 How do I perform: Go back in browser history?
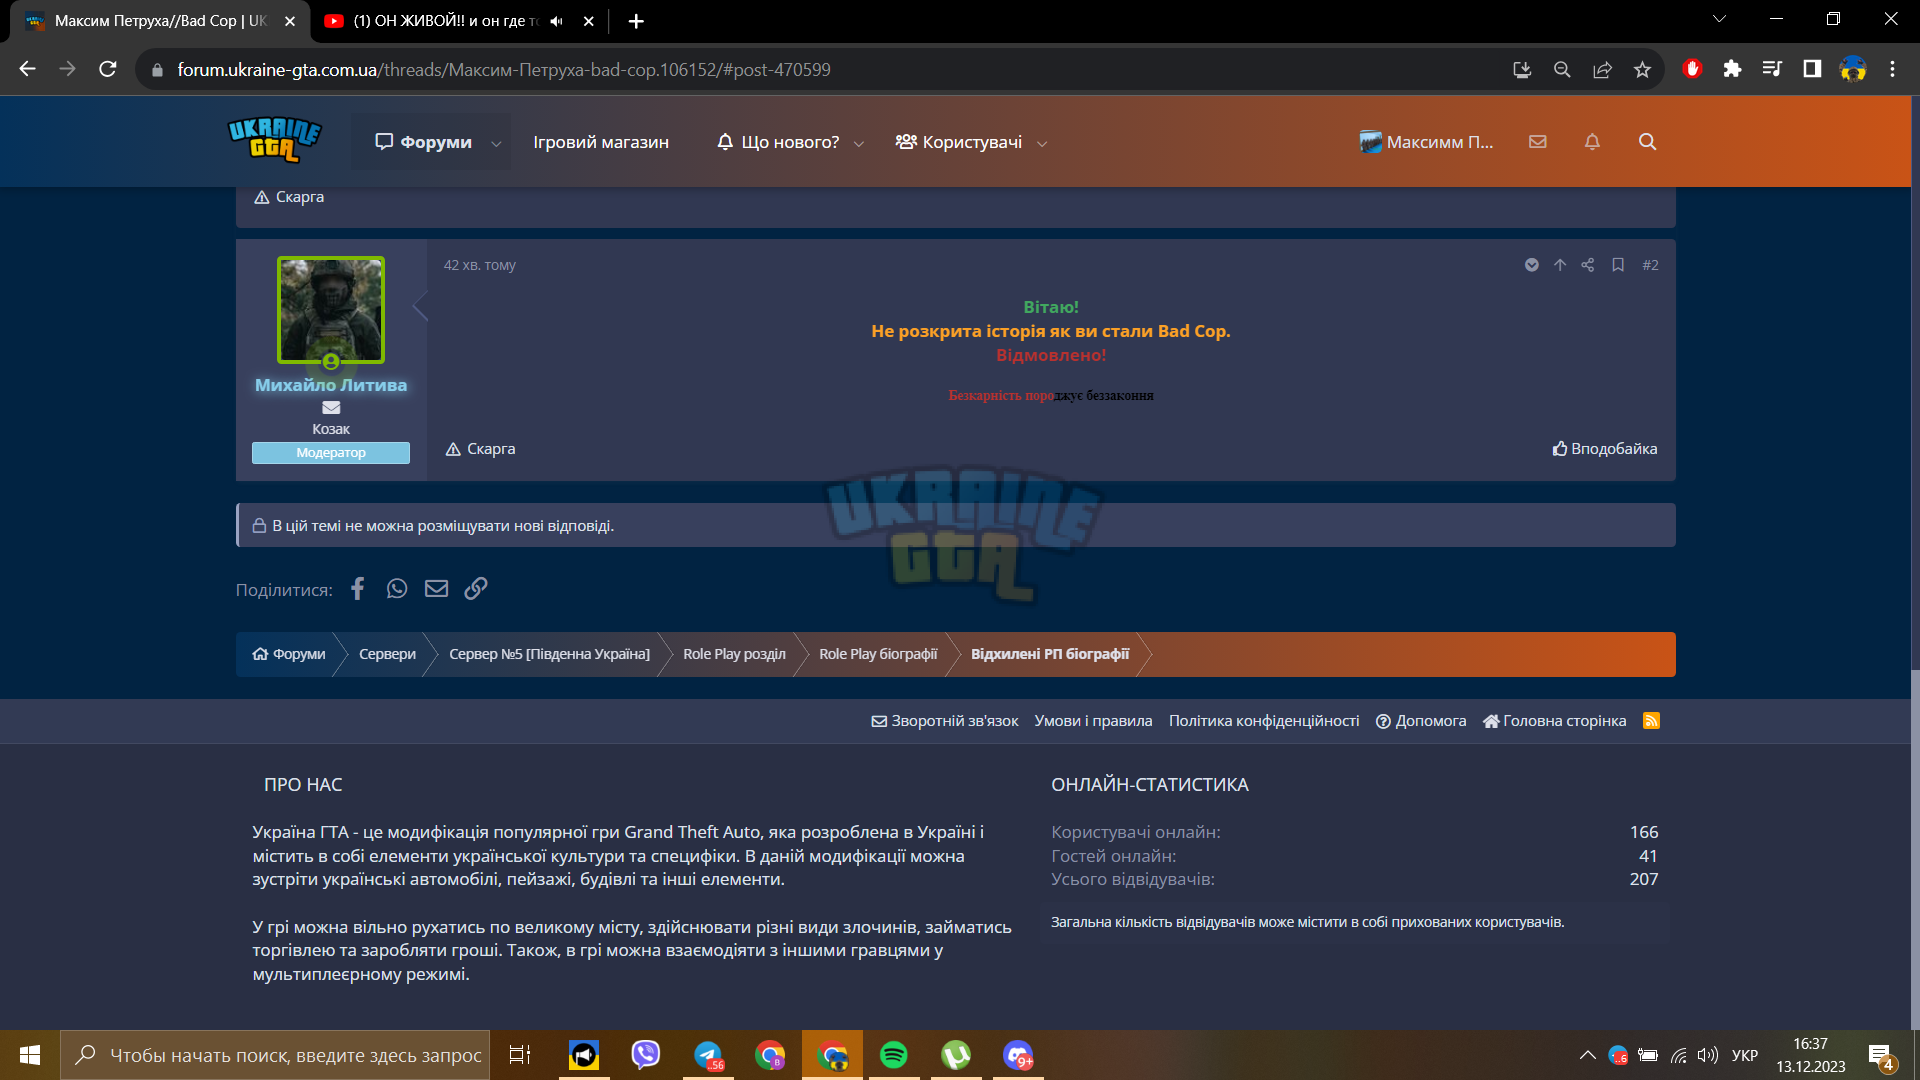(x=27, y=69)
